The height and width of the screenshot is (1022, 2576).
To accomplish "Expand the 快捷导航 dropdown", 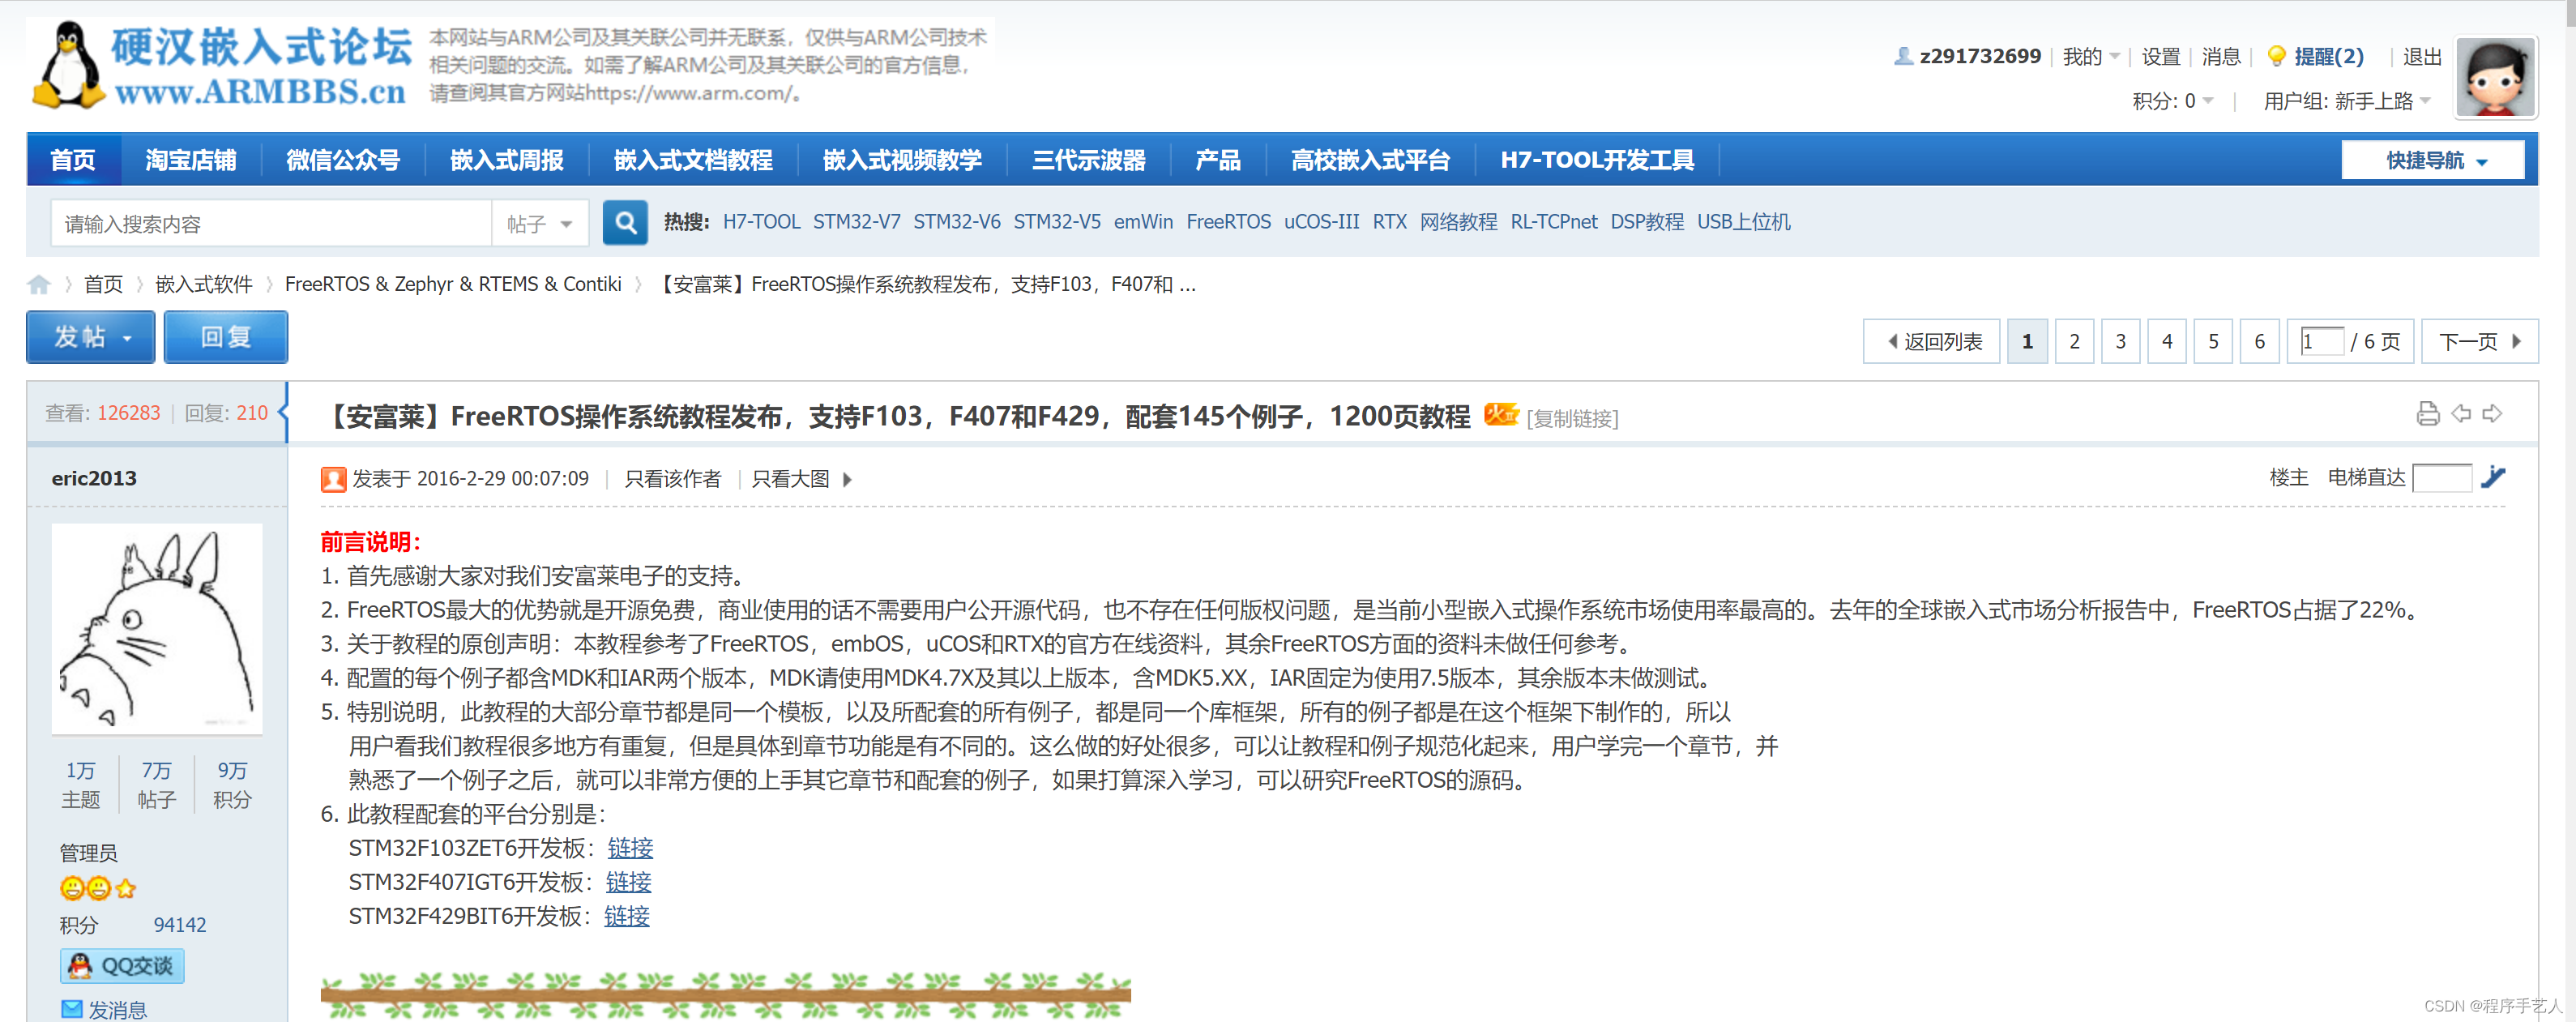I will tap(2433, 160).
